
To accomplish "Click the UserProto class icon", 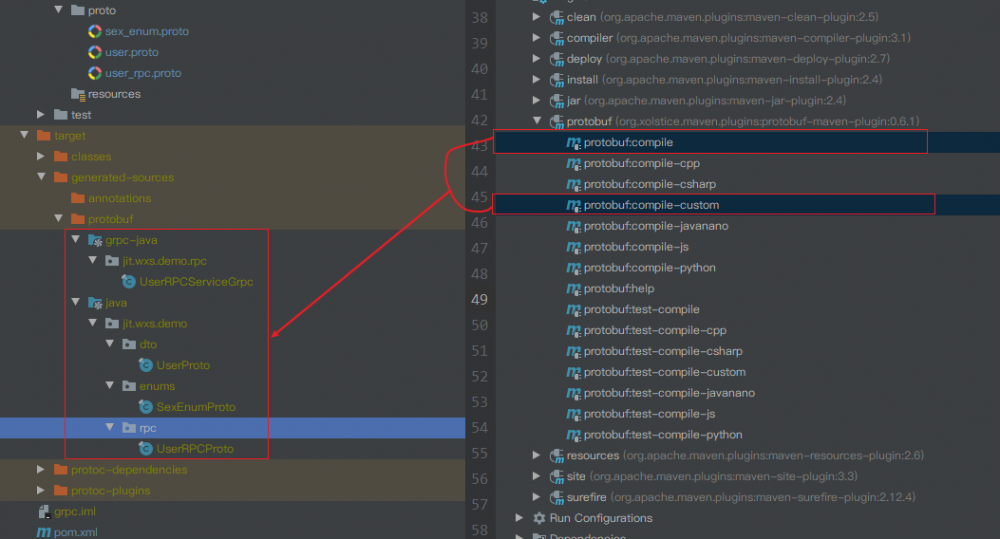I will (x=146, y=365).
